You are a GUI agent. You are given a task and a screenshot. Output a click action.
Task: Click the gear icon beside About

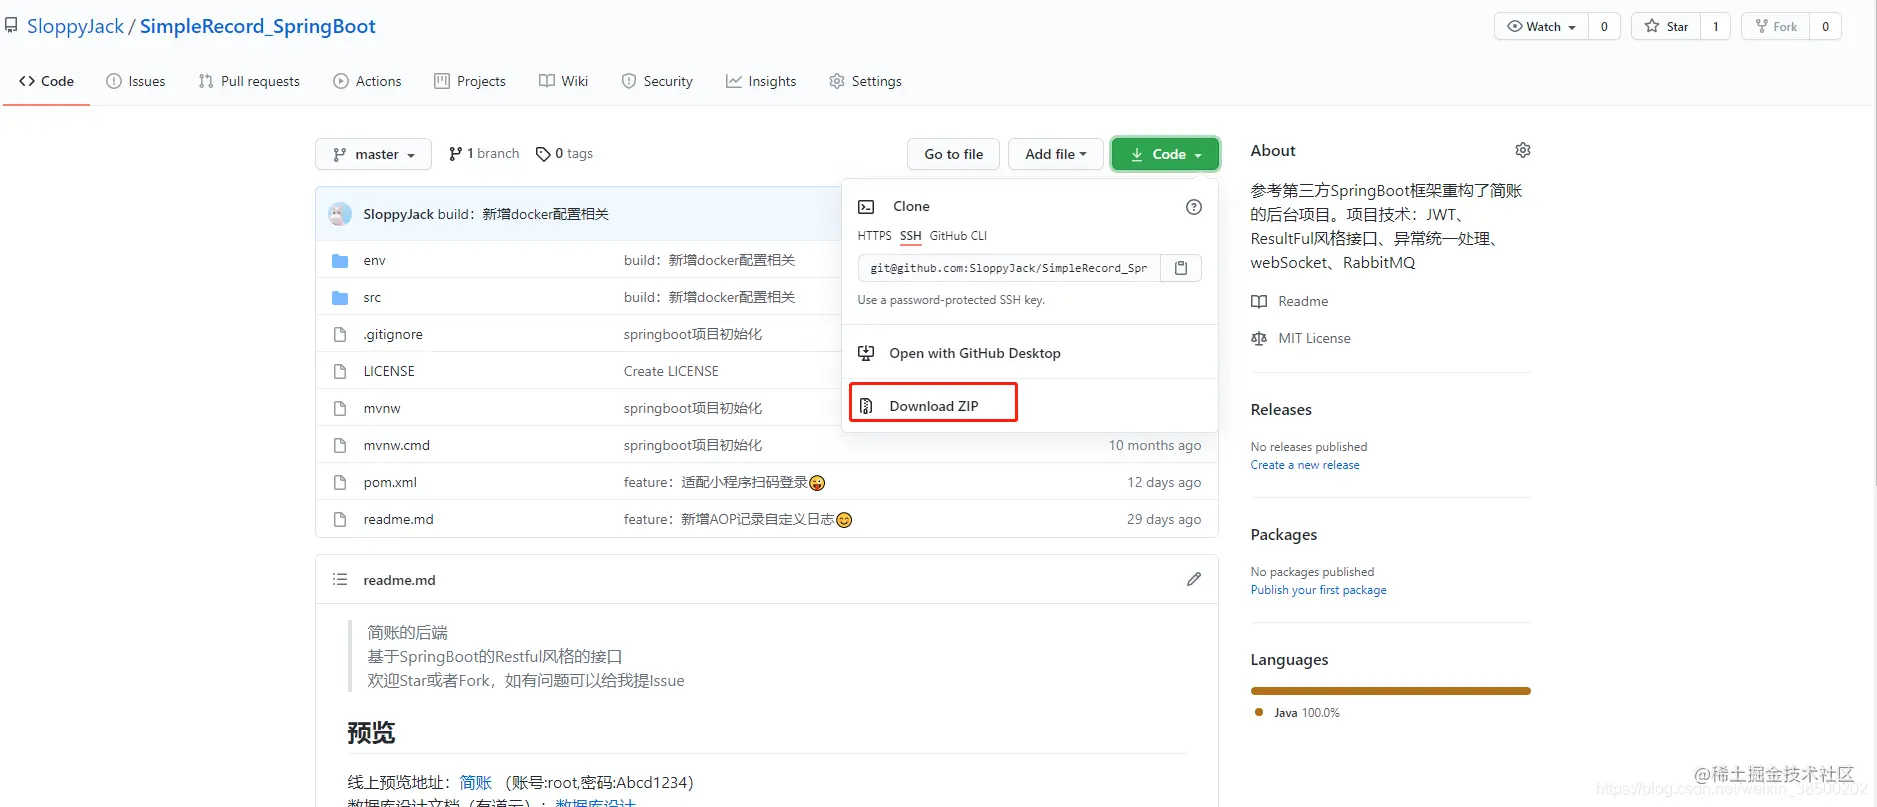click(x=1522, y=150)
